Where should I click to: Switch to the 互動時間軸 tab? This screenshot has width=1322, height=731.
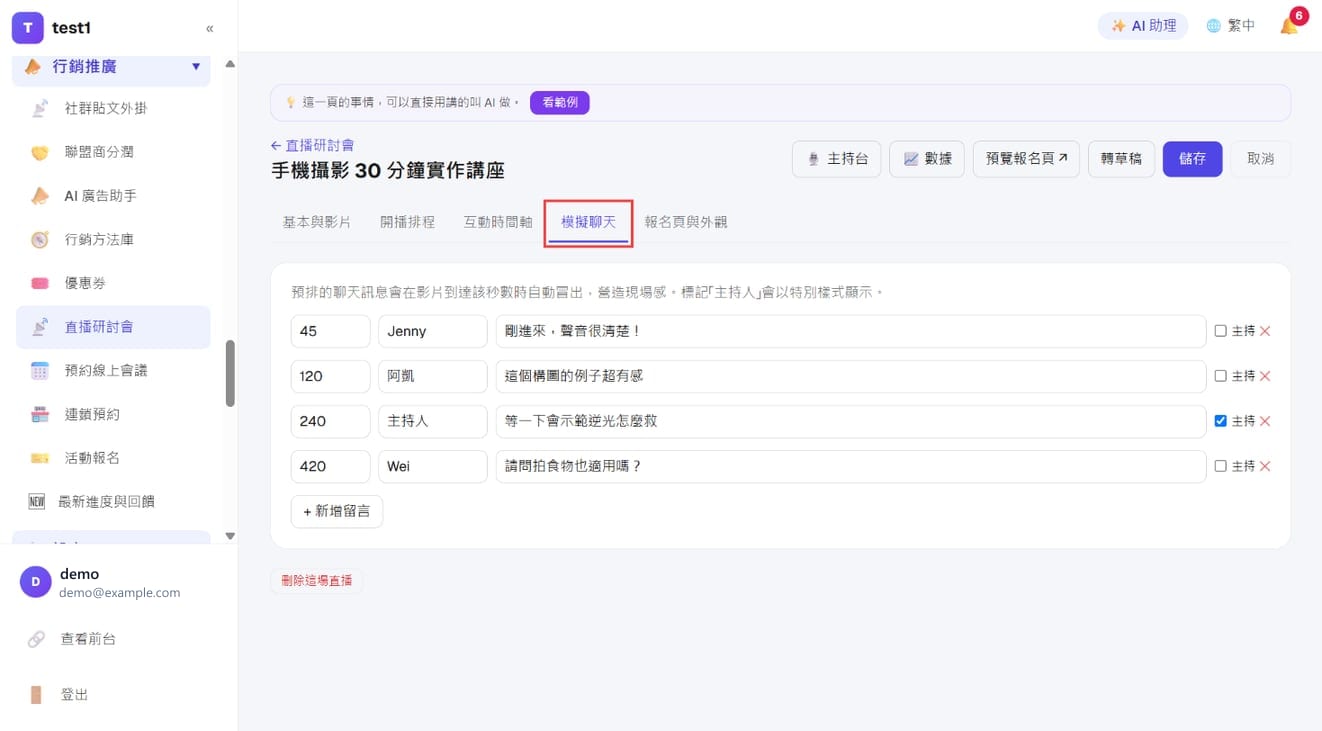point(498,222)
